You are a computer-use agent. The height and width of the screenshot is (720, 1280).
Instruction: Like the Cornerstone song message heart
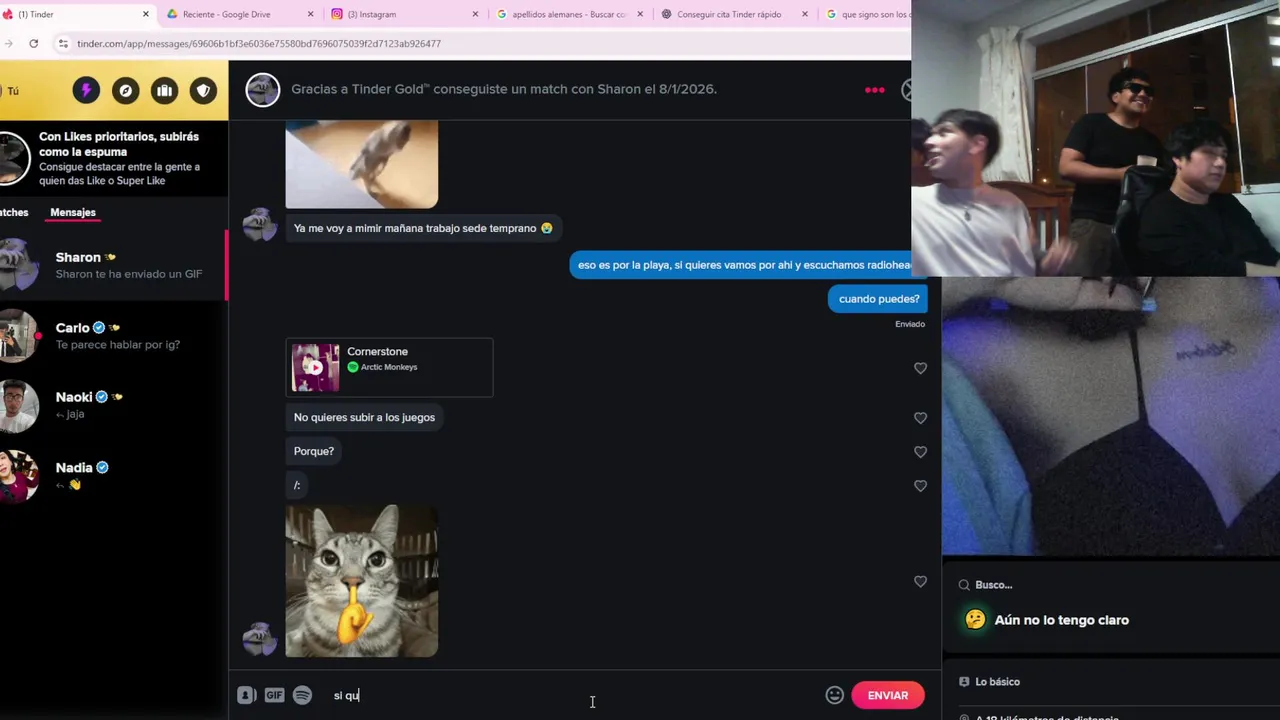[920, 368]
